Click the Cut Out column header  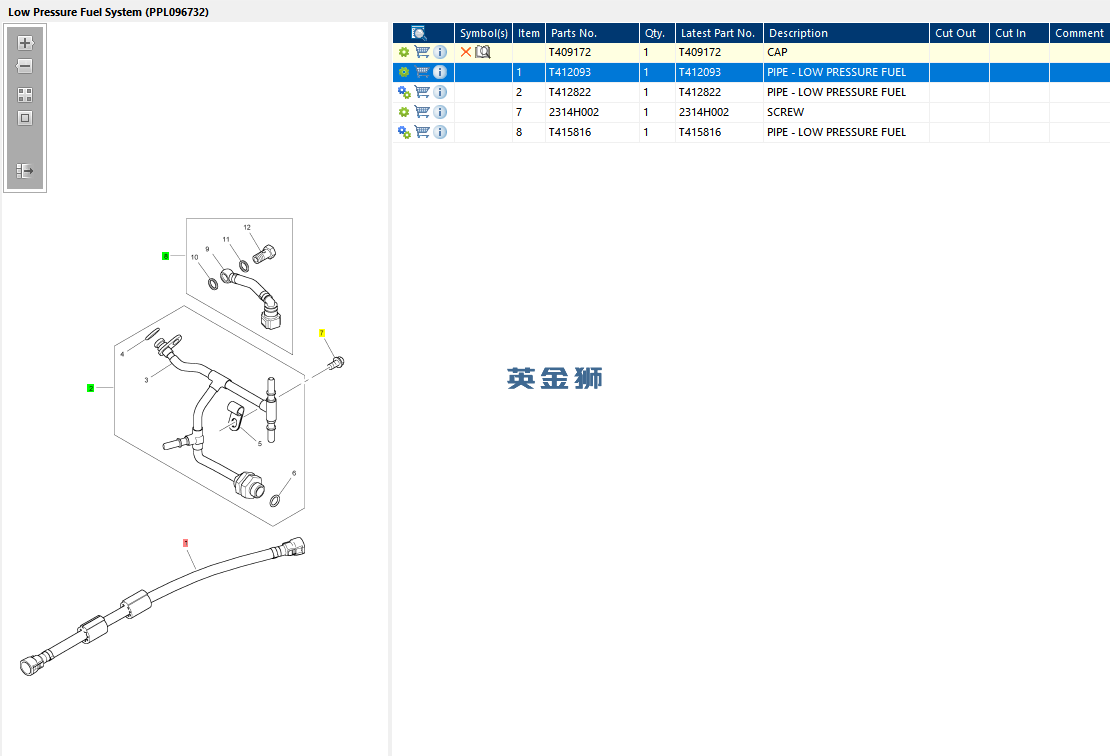[959, 33]
